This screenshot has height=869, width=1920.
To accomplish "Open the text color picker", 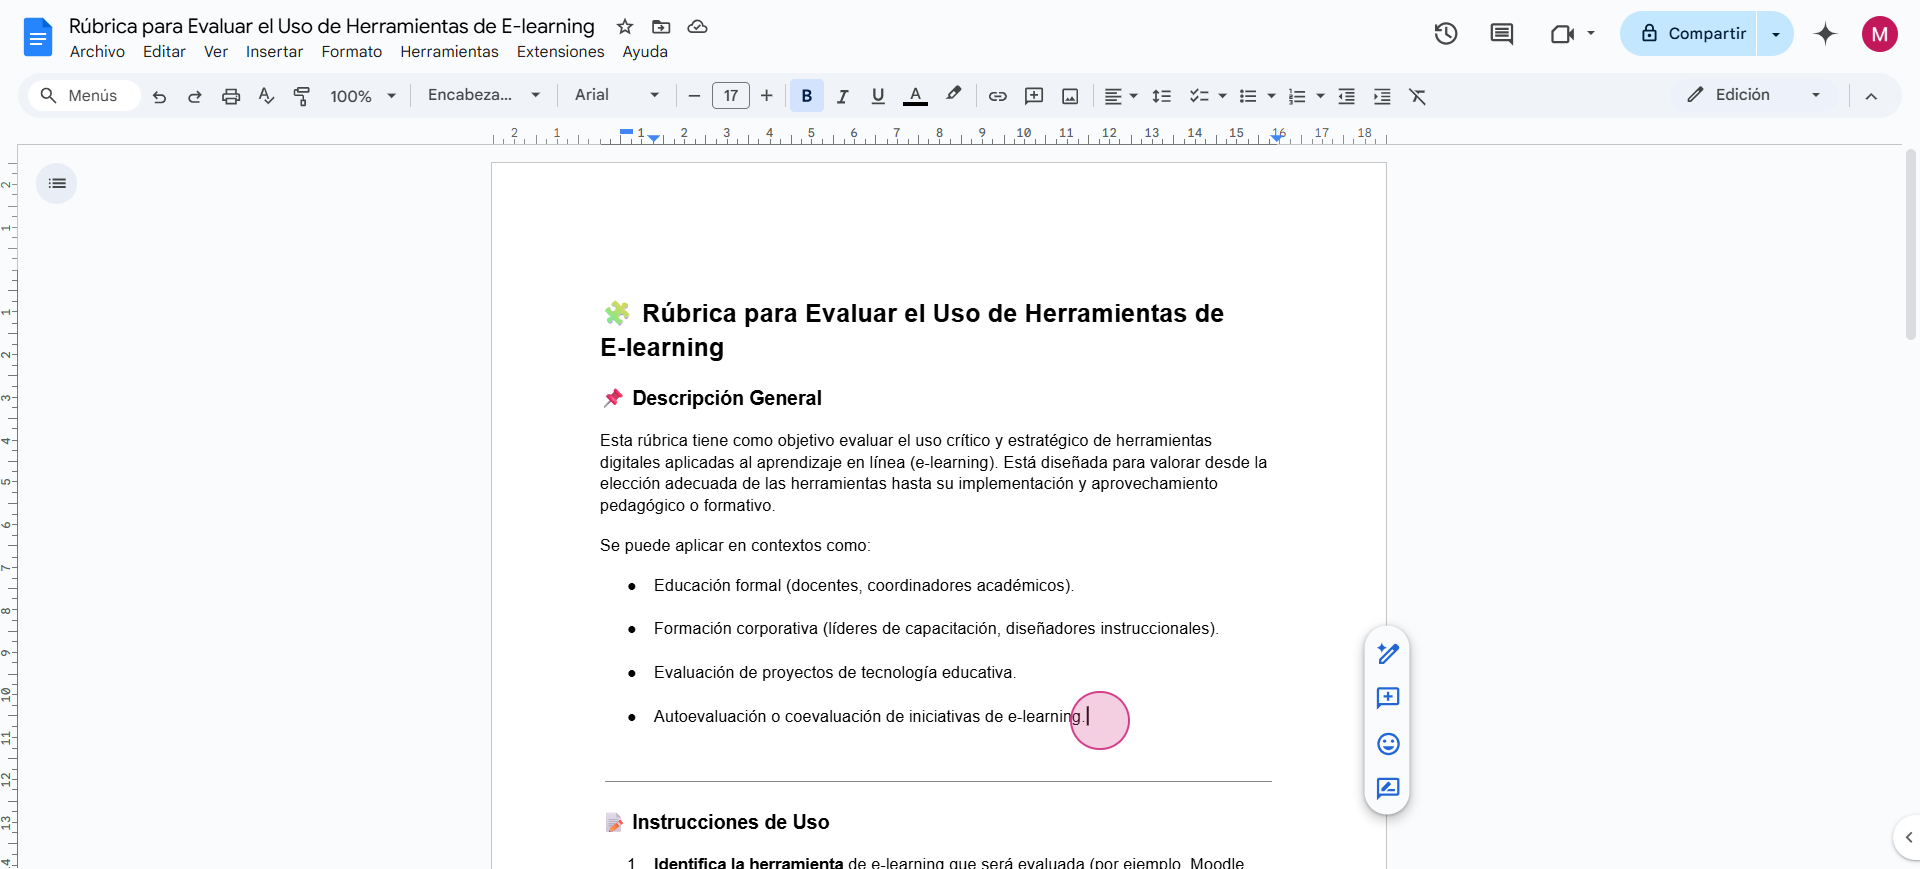I will [915, 96].
